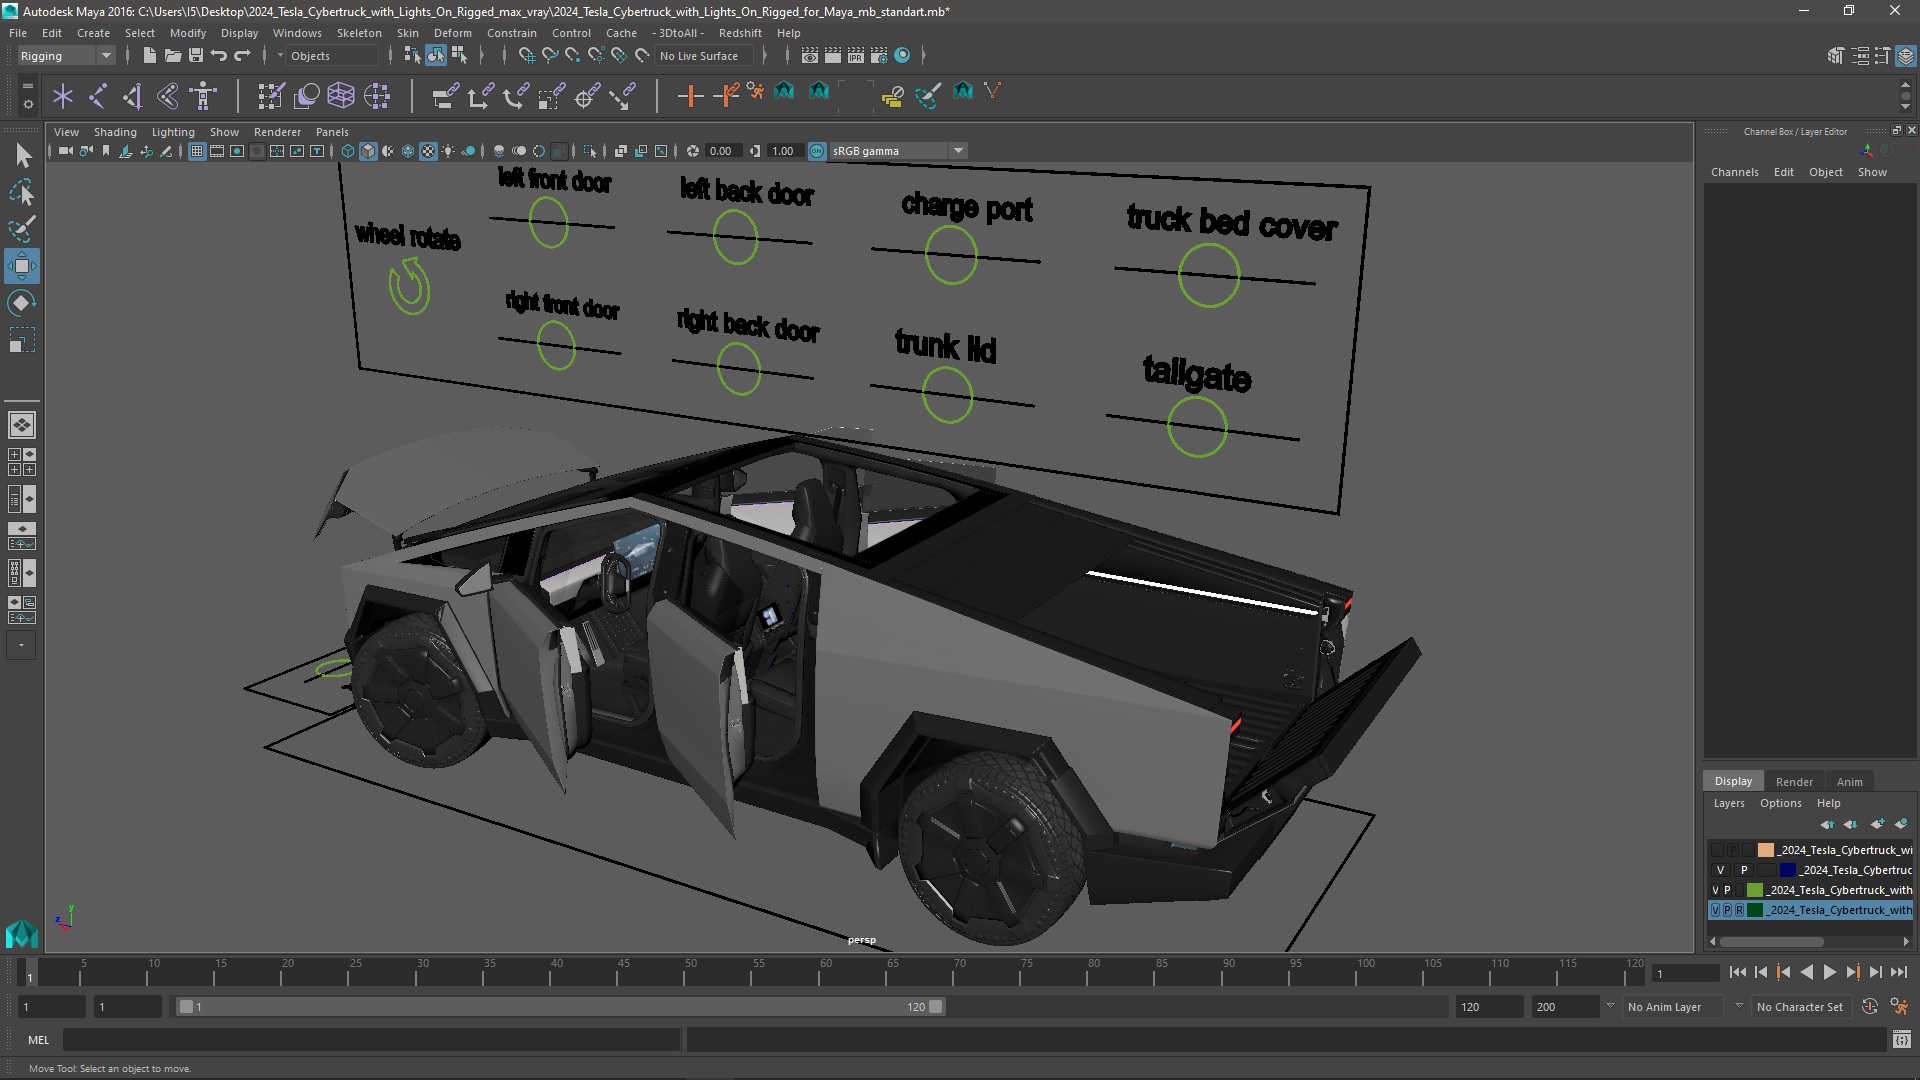1920x1080 pixels.
Task: Open viewport Shading menu
Action: click(x=115, y=132)
